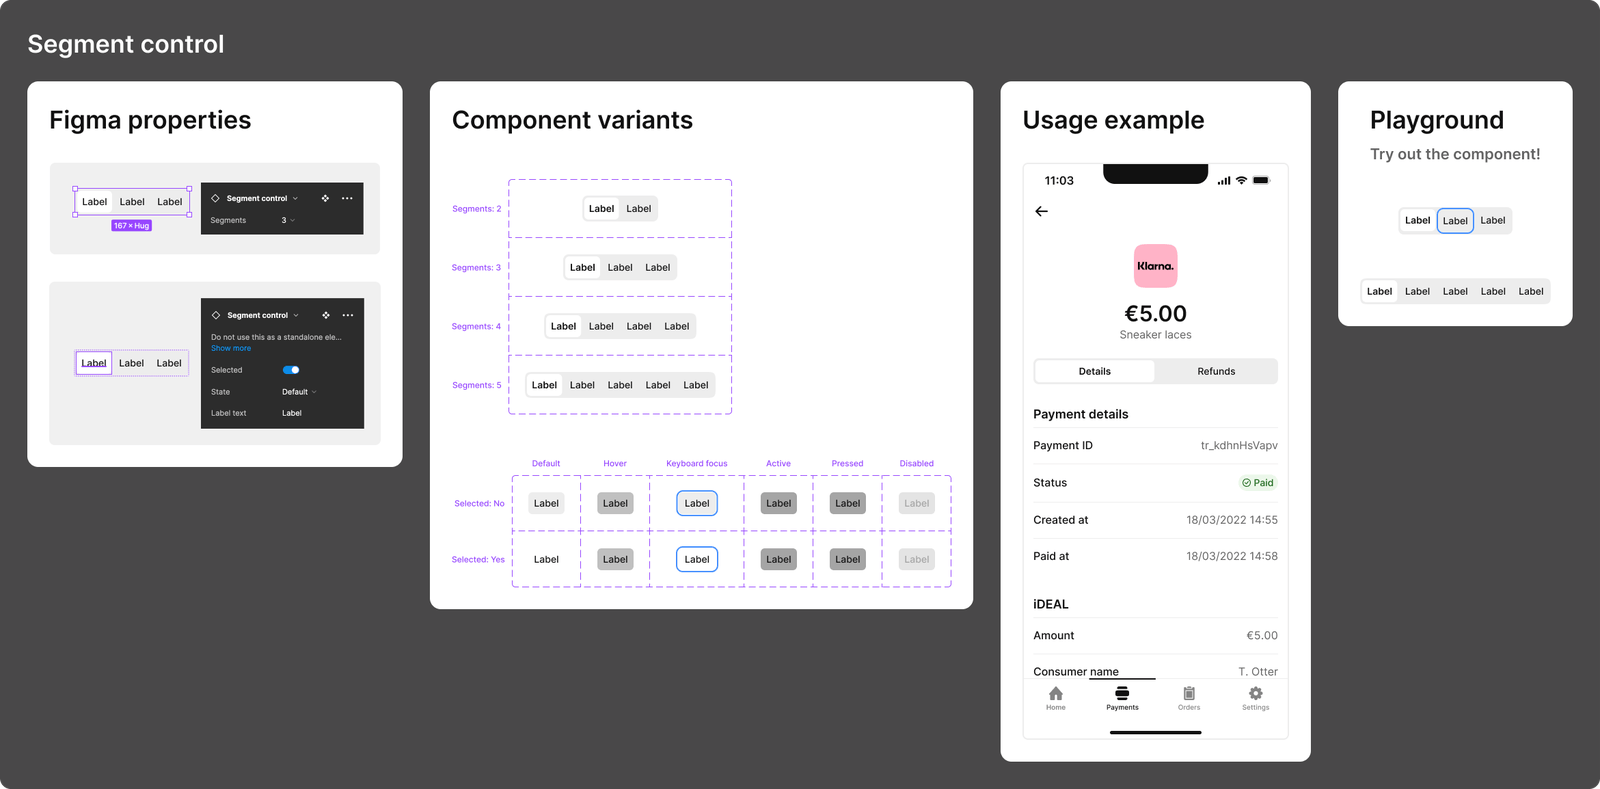Click the pink Klarna logo
1600x789 pixels.
coord(1155,266)
